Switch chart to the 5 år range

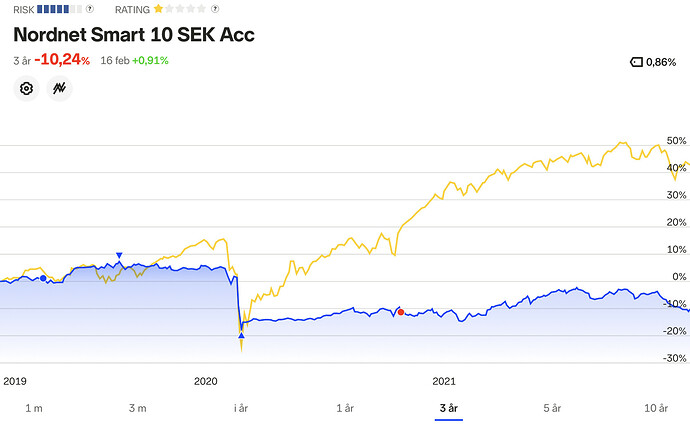(x=552, y=407)
